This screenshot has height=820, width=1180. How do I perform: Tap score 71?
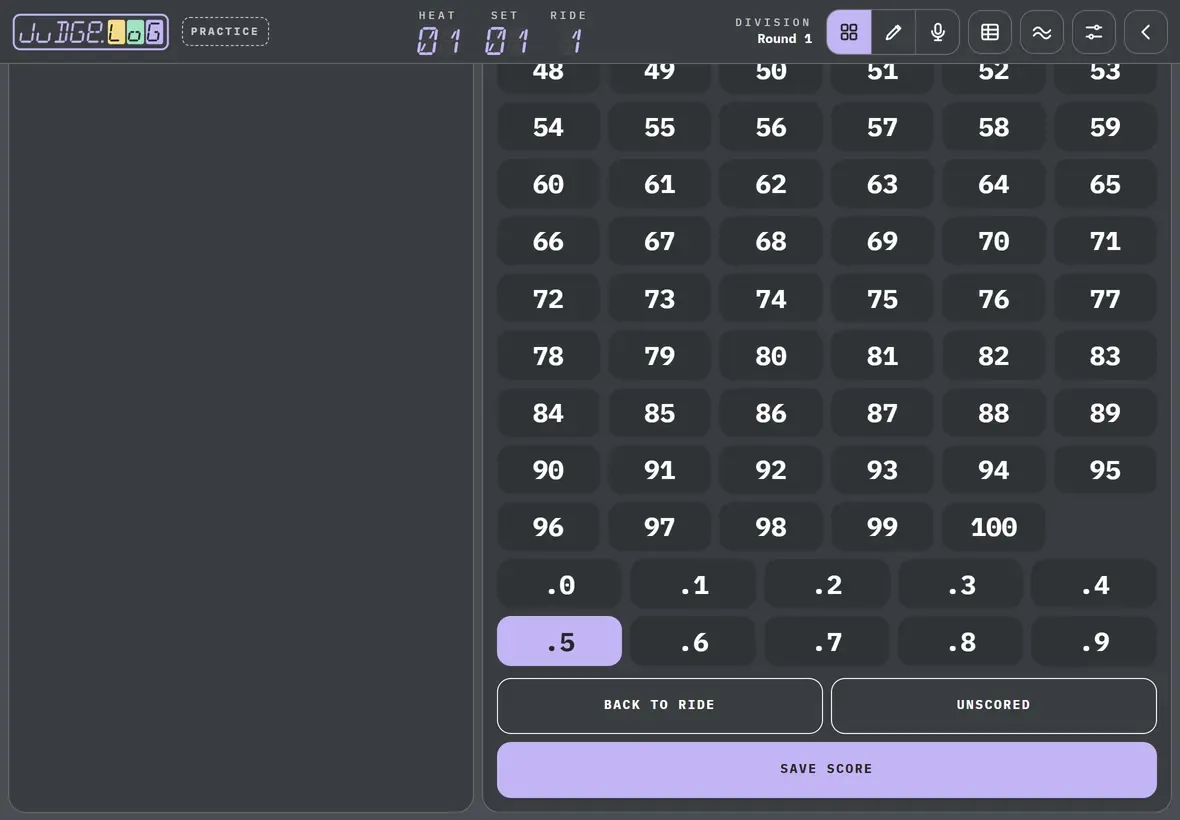pos(1105,241)
